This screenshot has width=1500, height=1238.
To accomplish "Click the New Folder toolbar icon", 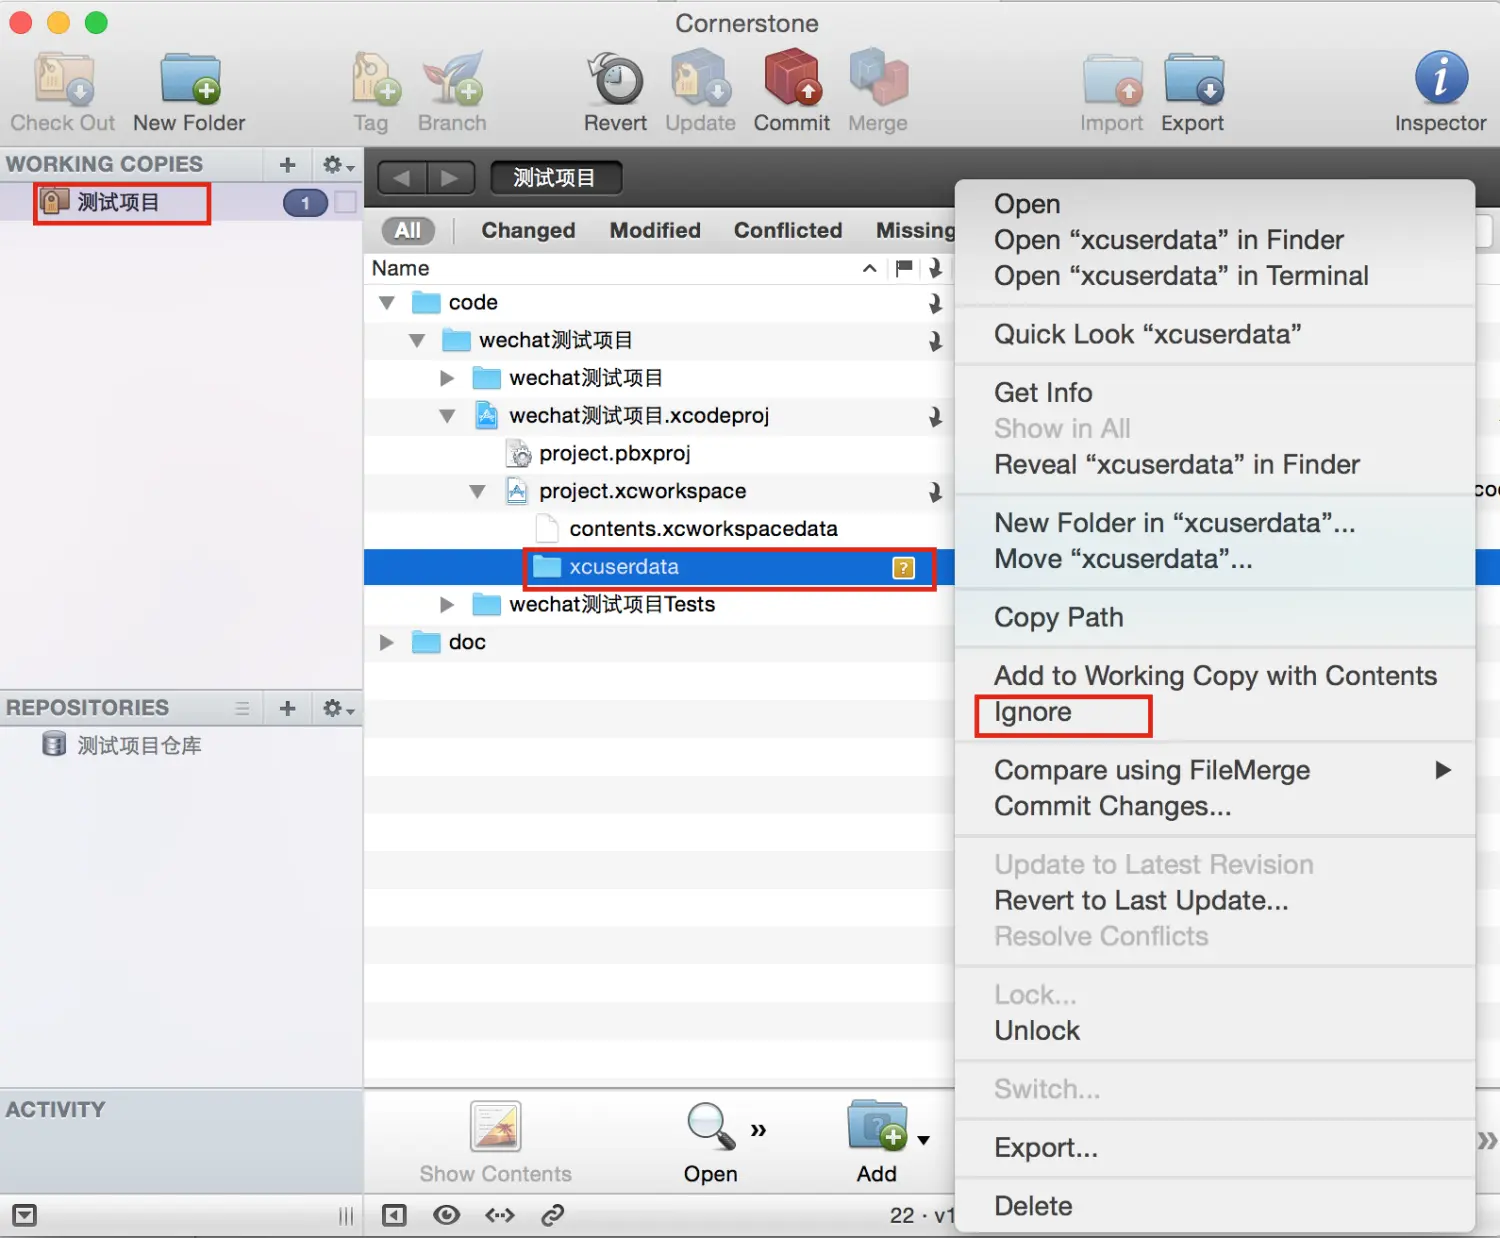I will (190, 79).
